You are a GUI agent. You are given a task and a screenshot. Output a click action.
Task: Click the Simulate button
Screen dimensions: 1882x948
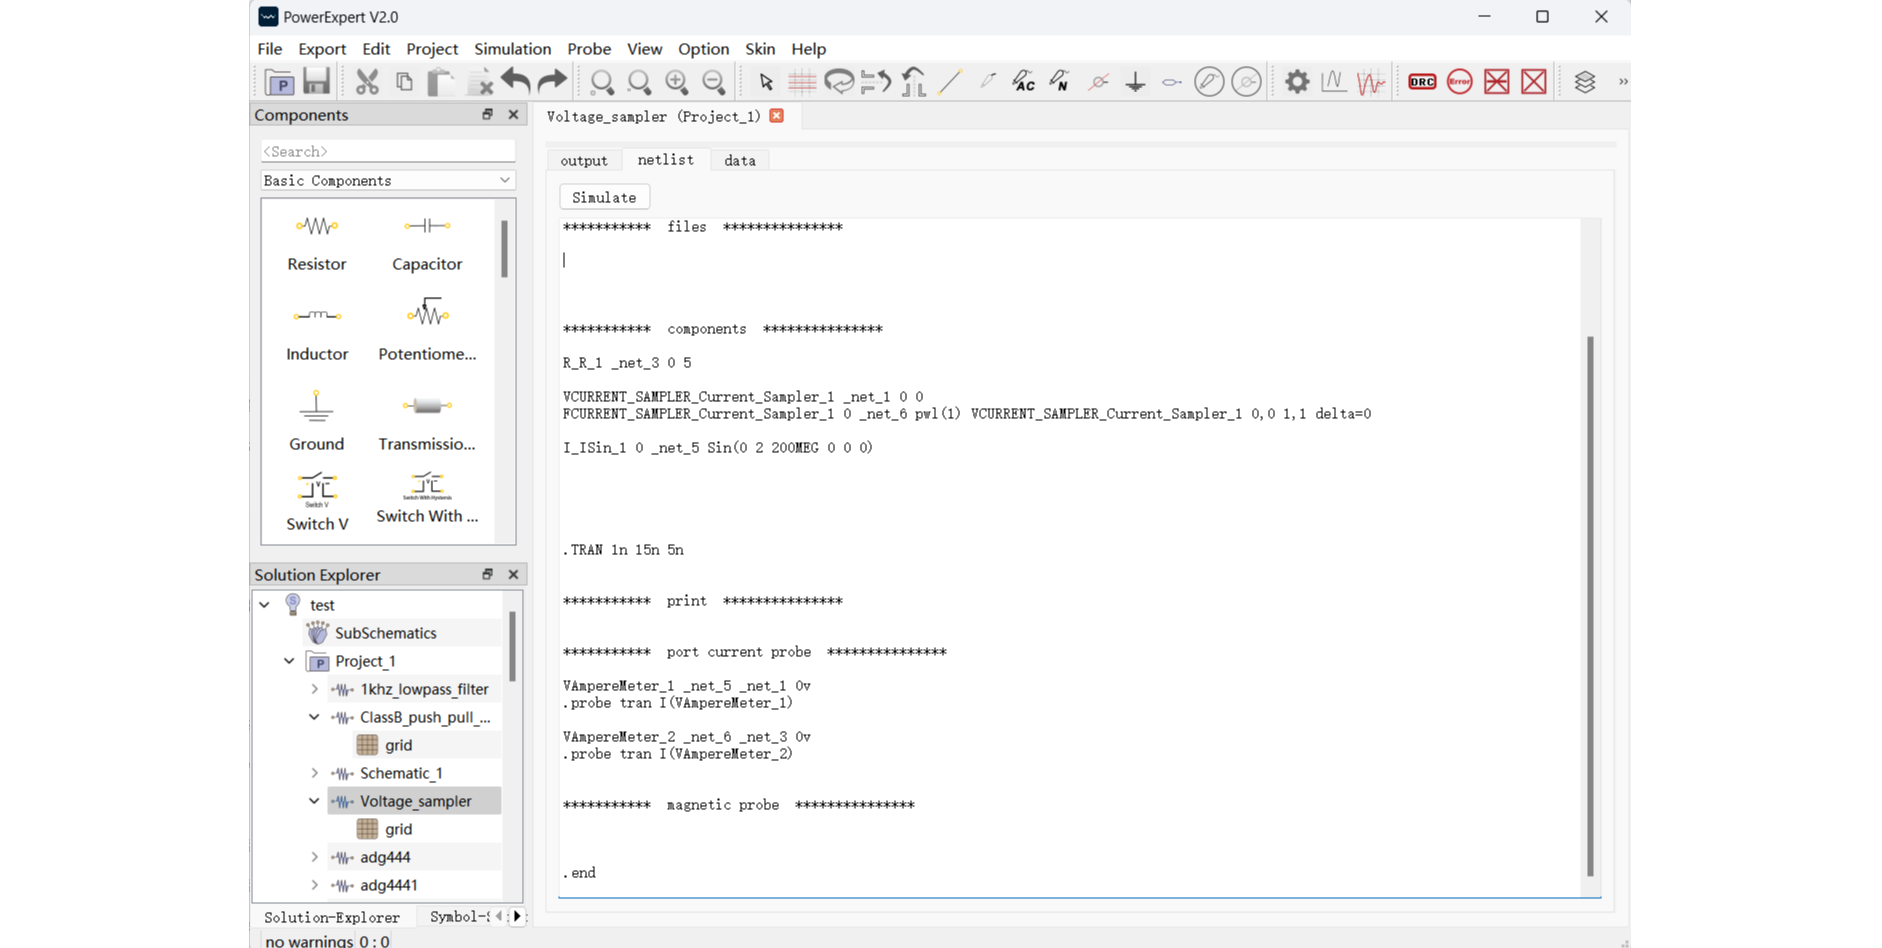coord(604,198)
